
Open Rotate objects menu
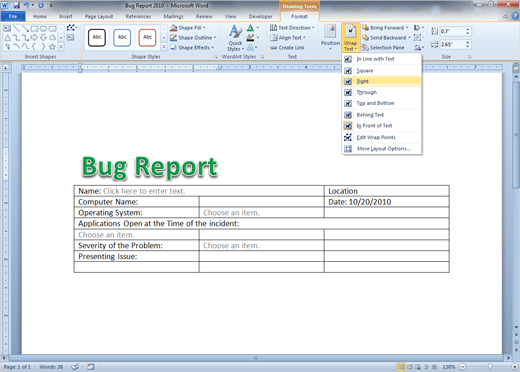pos(419,48)
